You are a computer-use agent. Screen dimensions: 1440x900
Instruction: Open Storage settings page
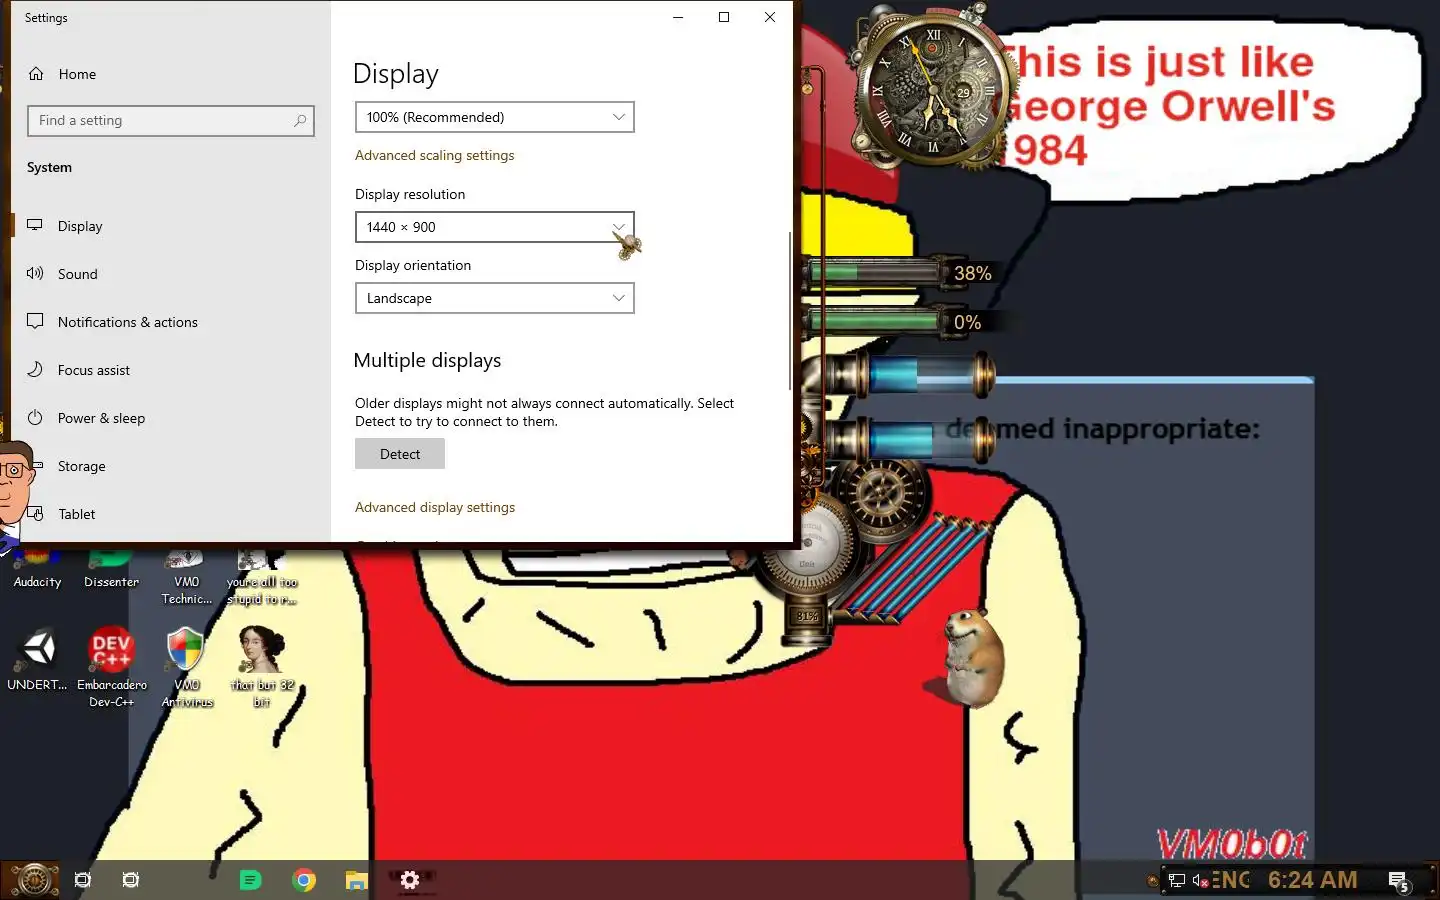pyautogui.click(x=81, y=466)
